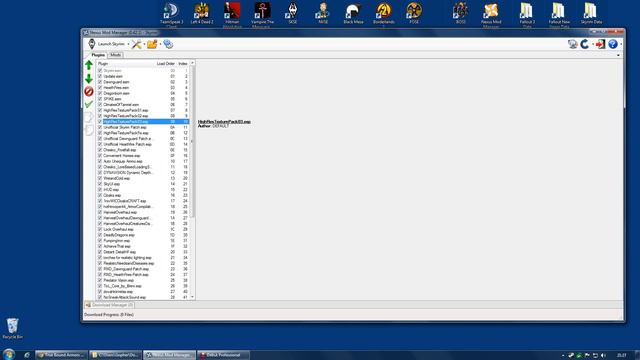Click the computer/globe icon at toolbar right
The width and height of the screenshot is (640, 360).
point(573,44)
